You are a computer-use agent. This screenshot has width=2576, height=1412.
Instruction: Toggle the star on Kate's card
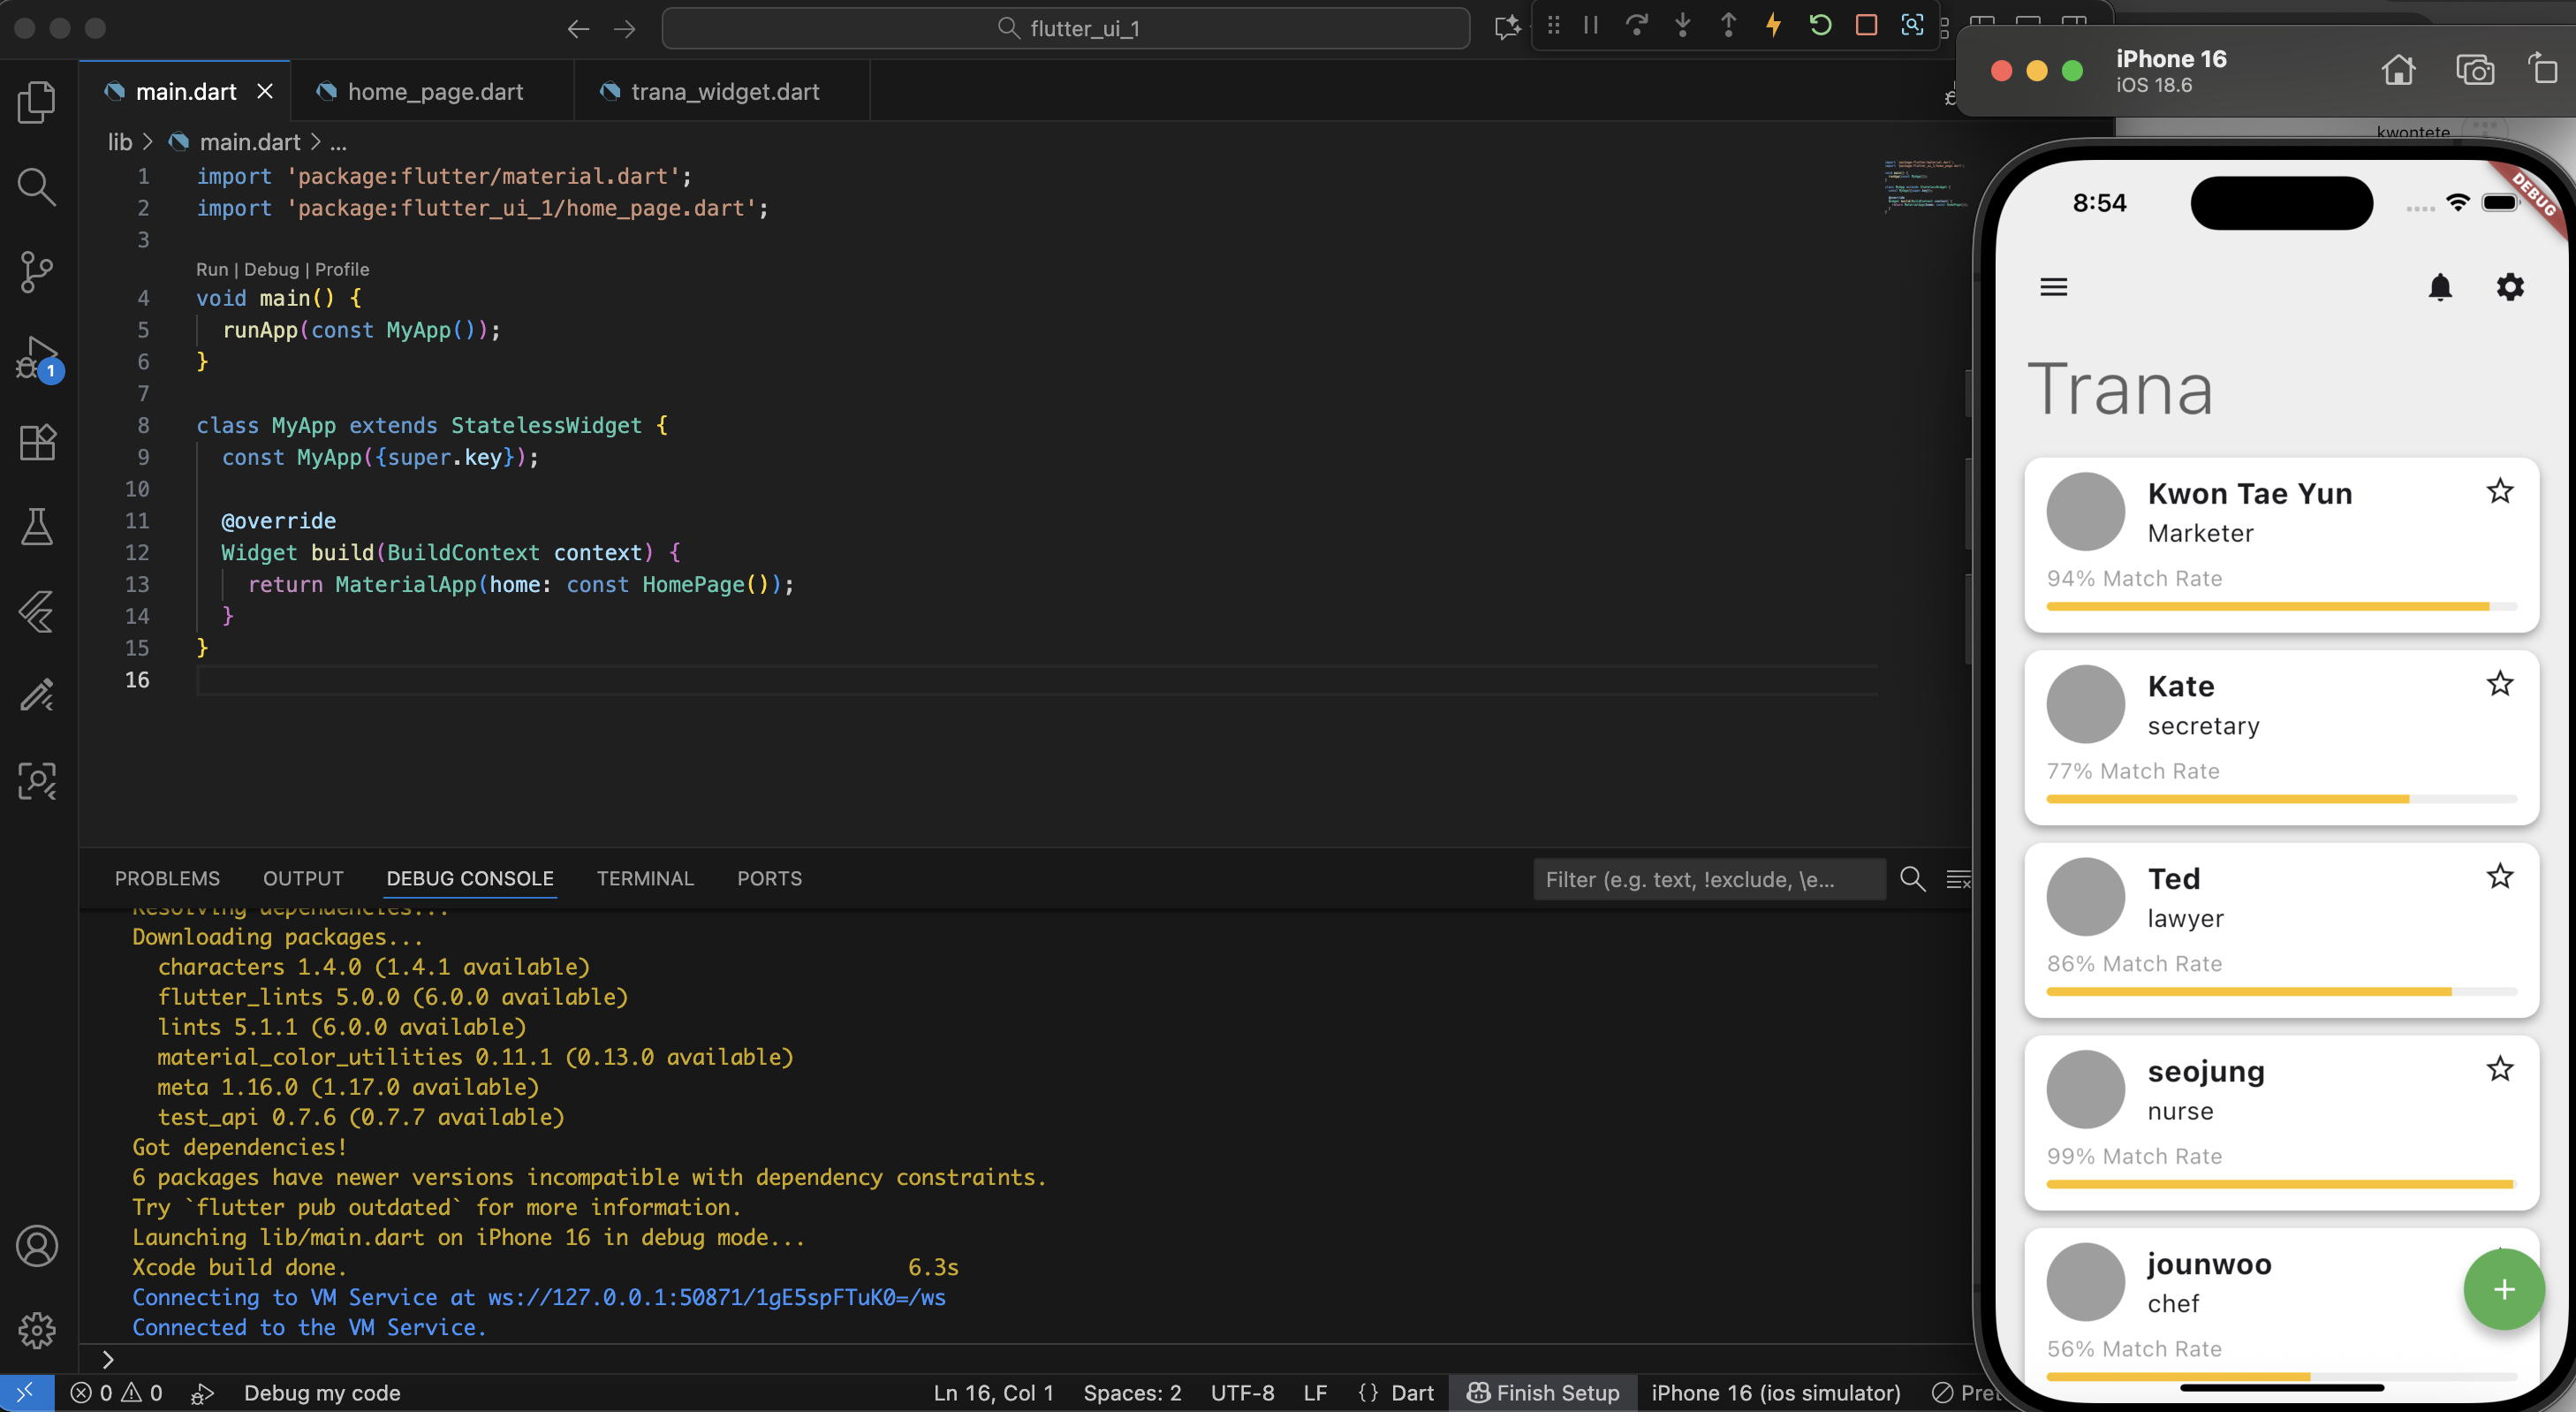pos(2499,684)
